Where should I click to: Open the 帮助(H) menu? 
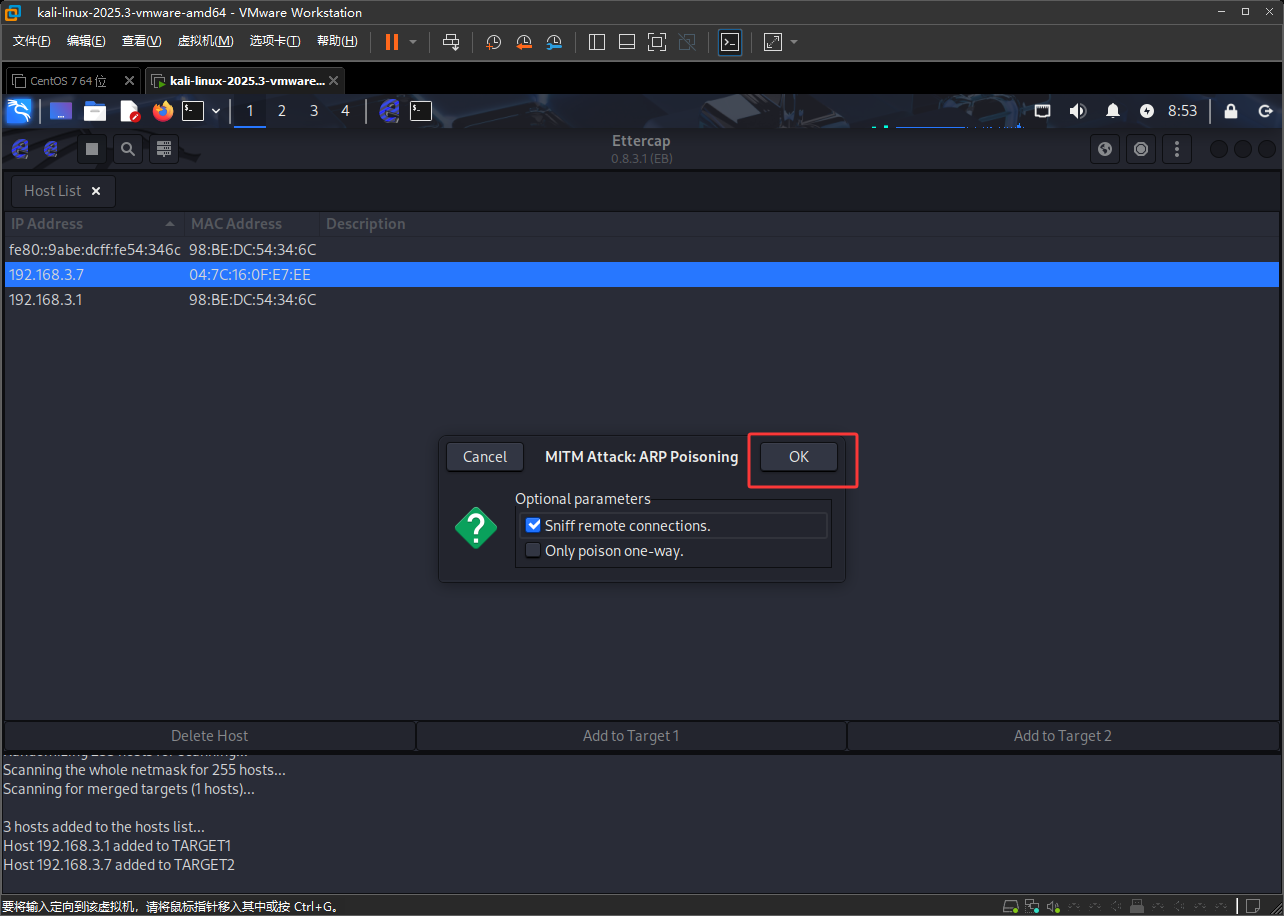pos(337,41)
